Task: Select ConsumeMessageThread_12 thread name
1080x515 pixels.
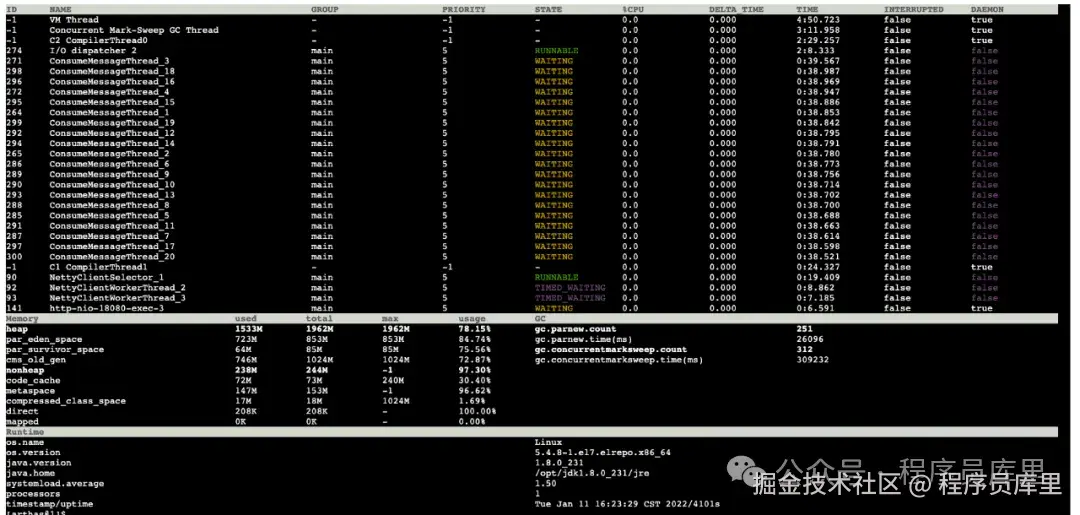Action: pyautogui.click(x=112, y=134)
